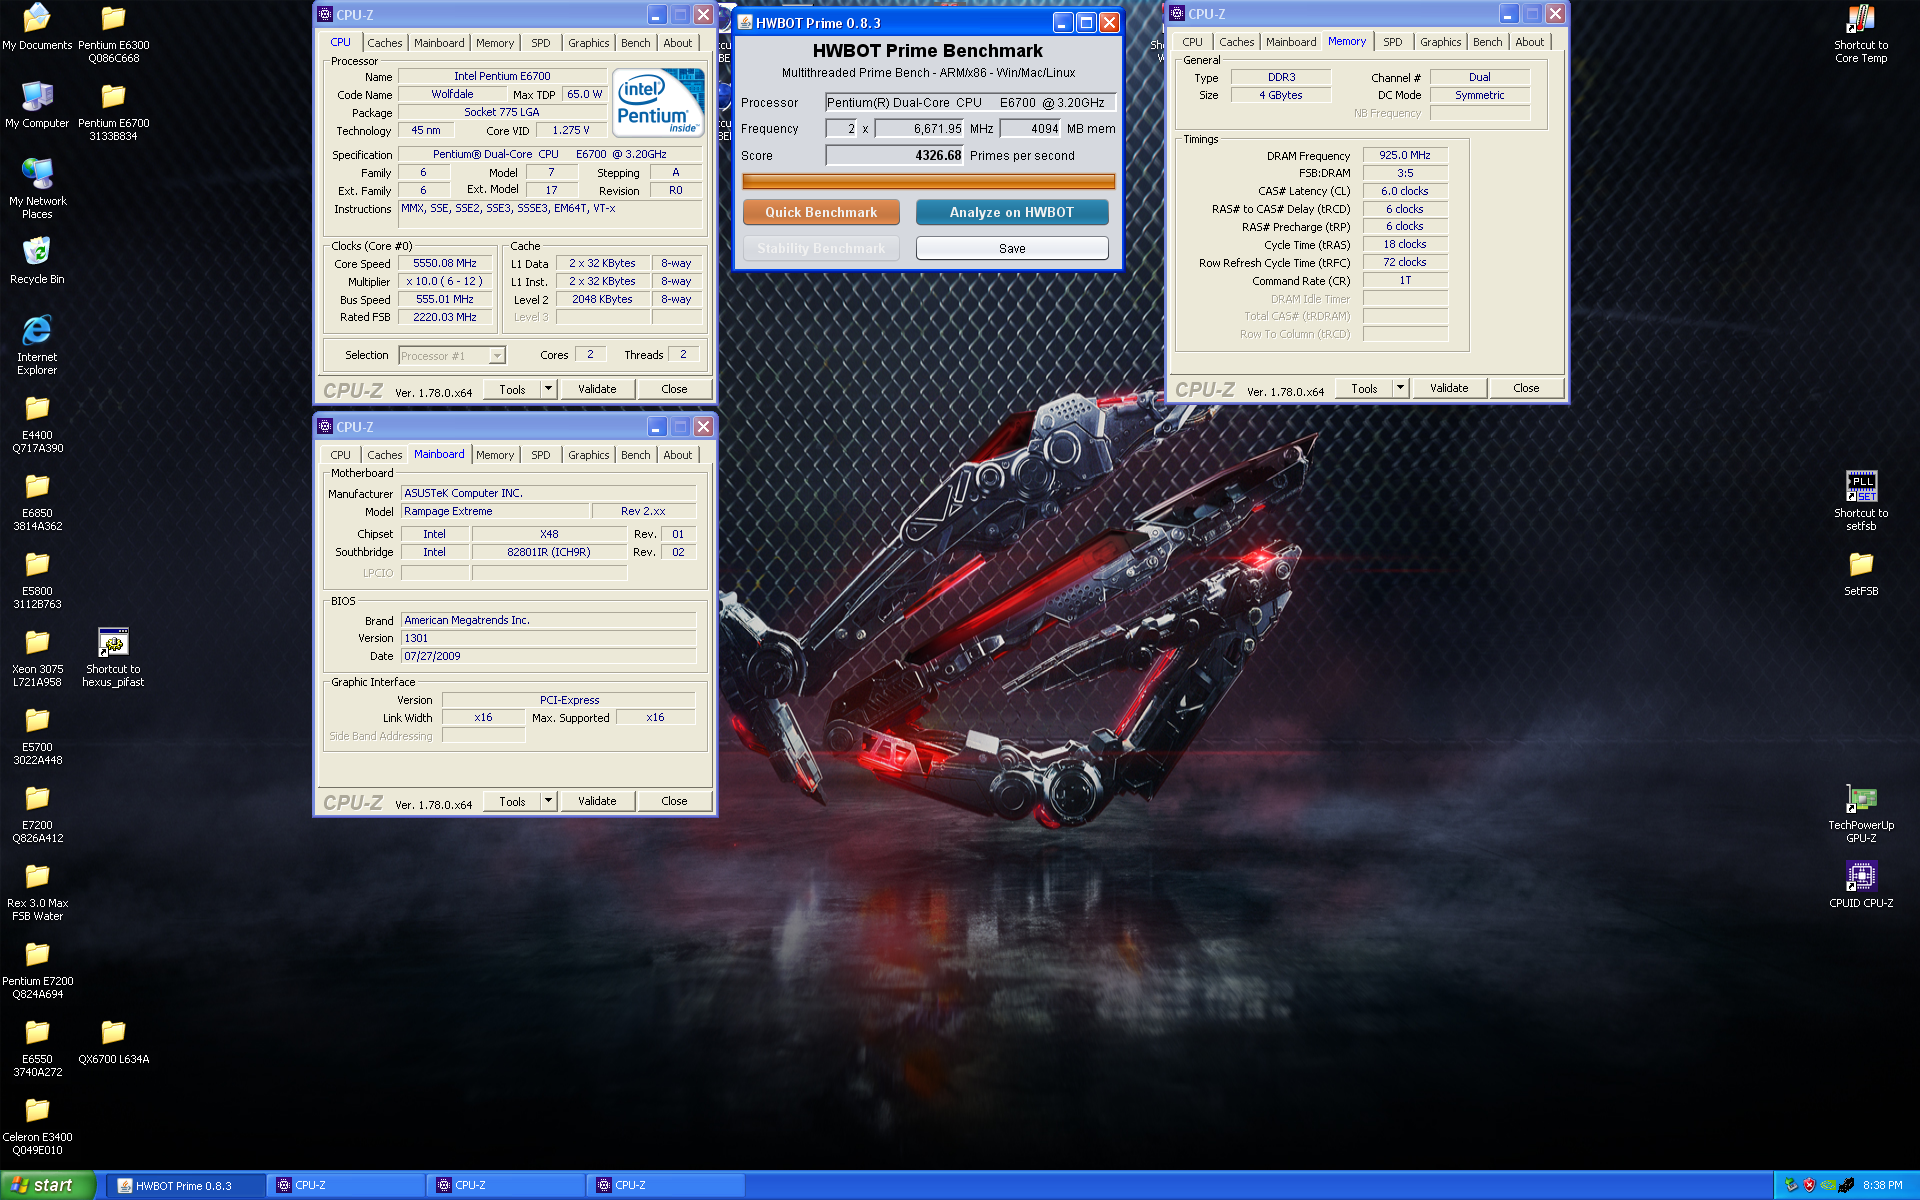Launch TechPowerUp GPU-Z
The width and height of the screenshot is (1920, 1200).
1861,813
